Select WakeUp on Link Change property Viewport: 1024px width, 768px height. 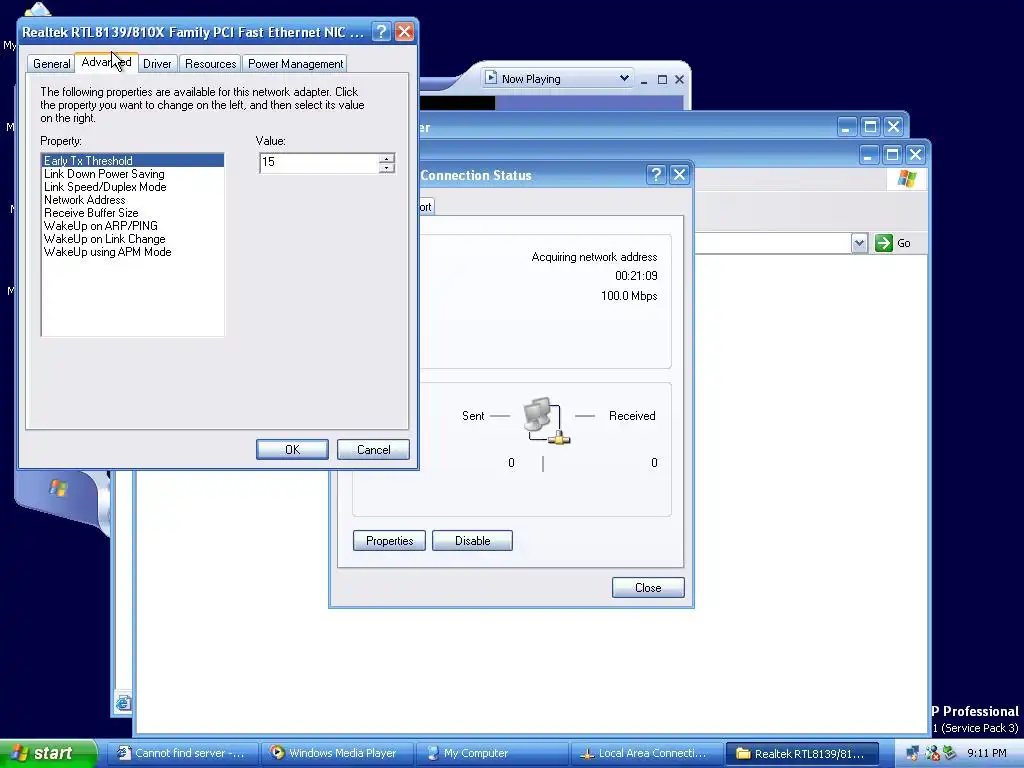tap(133, 239)
